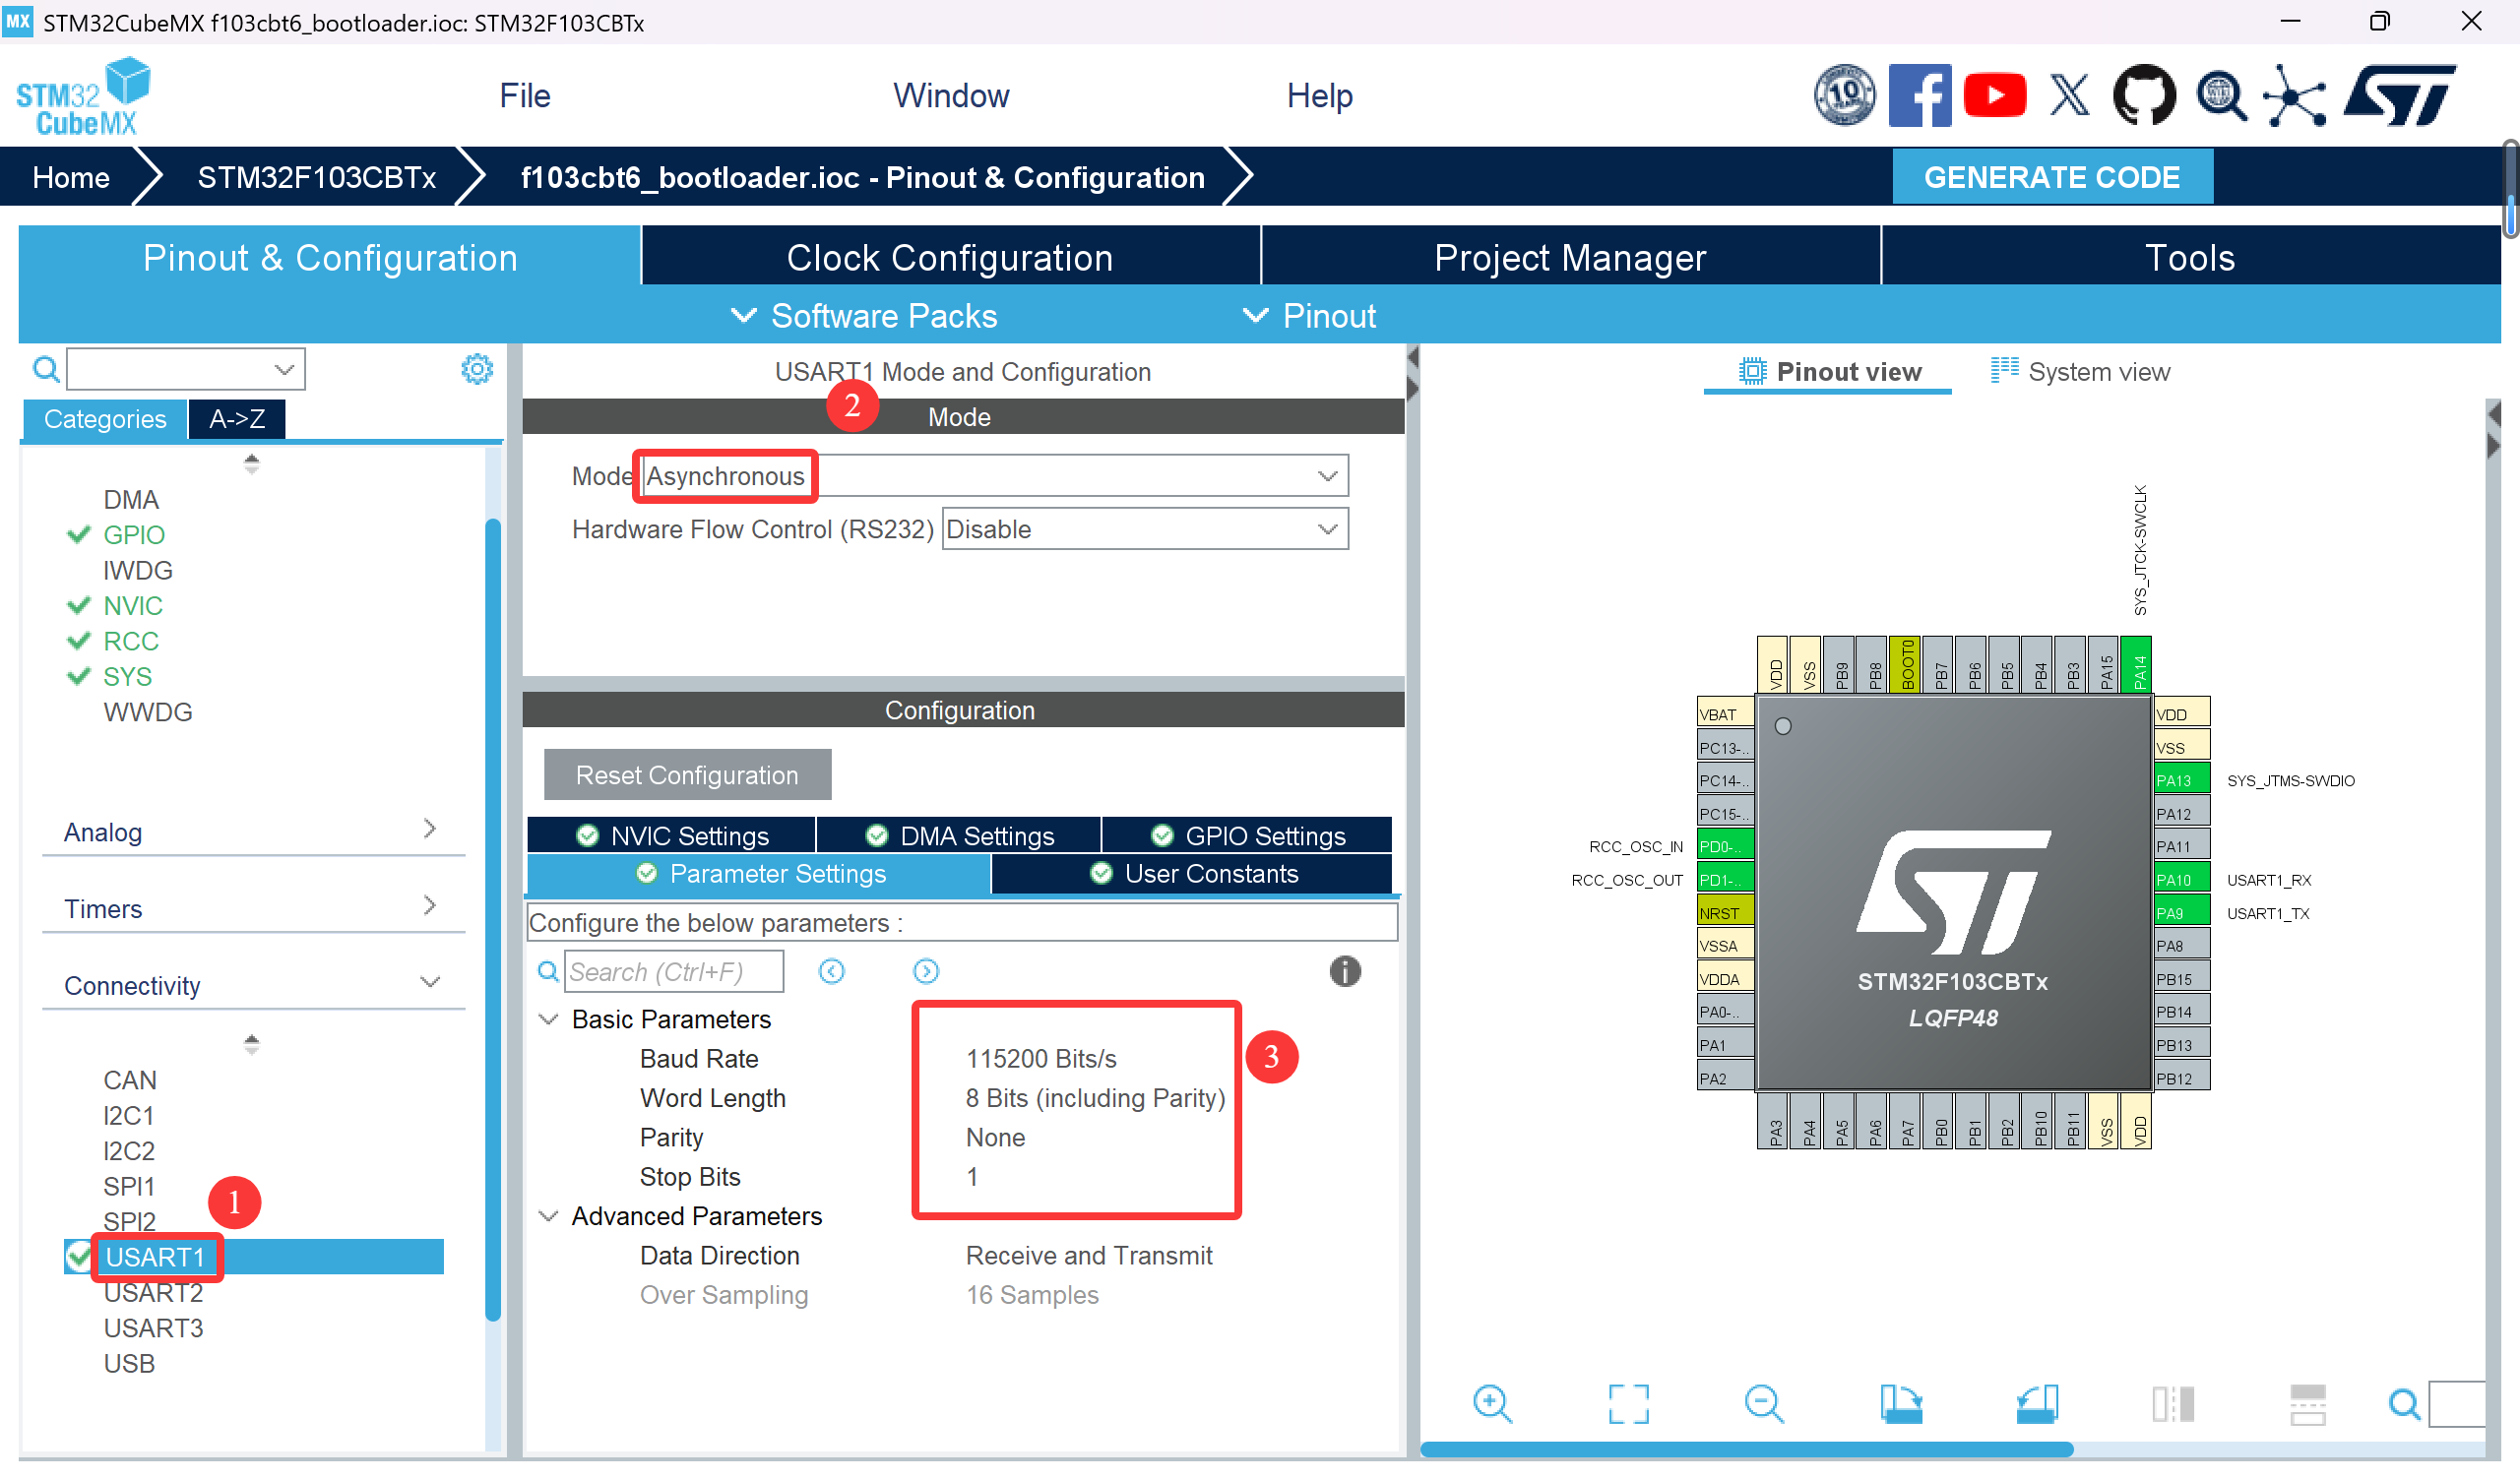Open the settings gear above the categories list
The width and height of the screenshot is (2520, 1480).
477,368
